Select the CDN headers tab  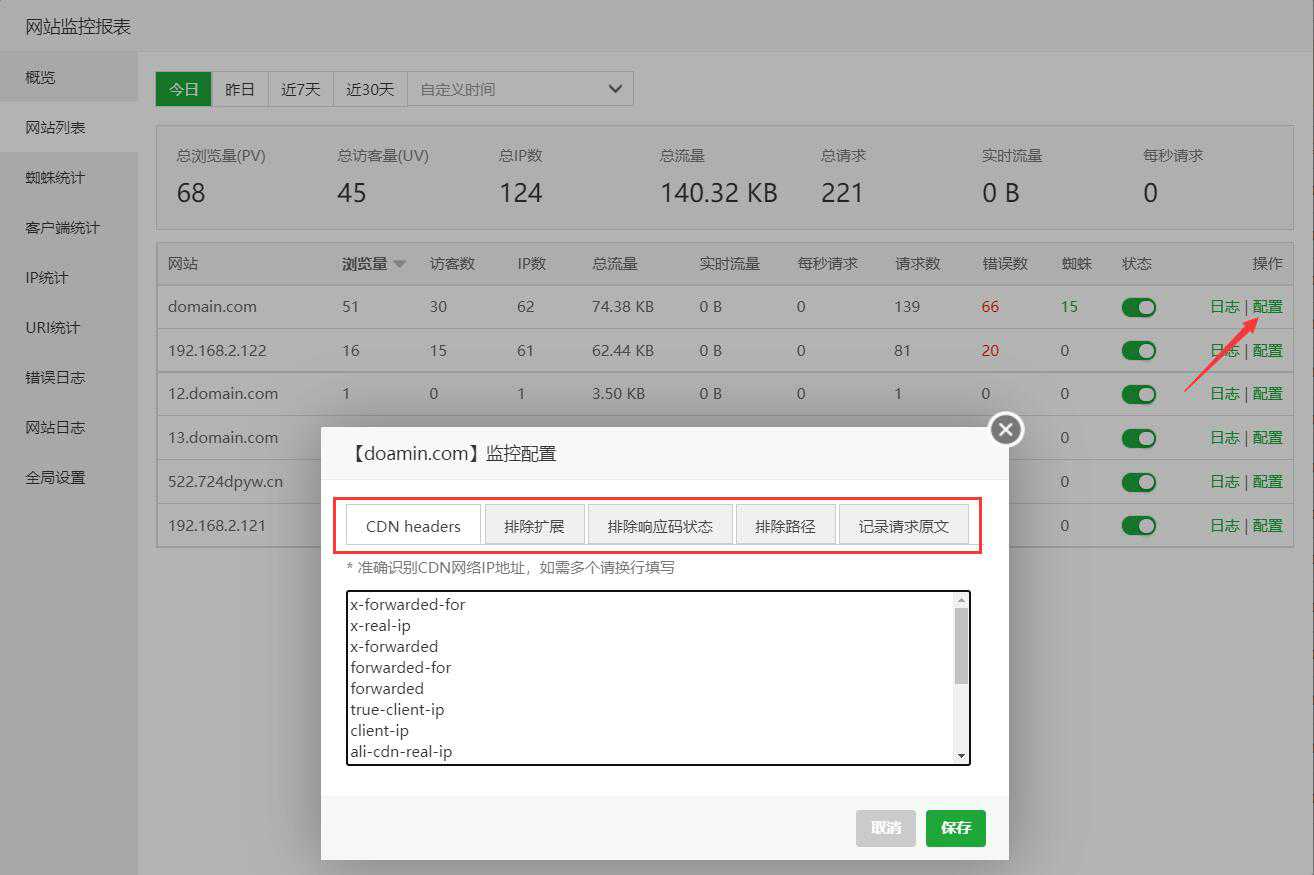(413, 525)
